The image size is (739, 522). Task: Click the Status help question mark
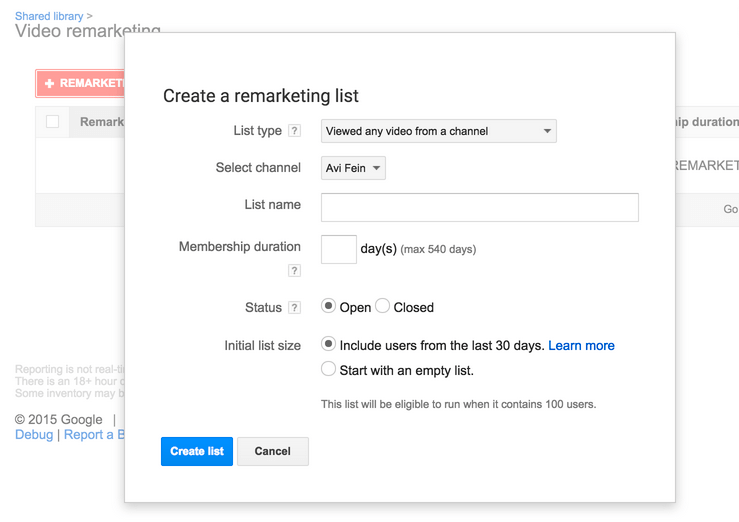tap(294, 308)
